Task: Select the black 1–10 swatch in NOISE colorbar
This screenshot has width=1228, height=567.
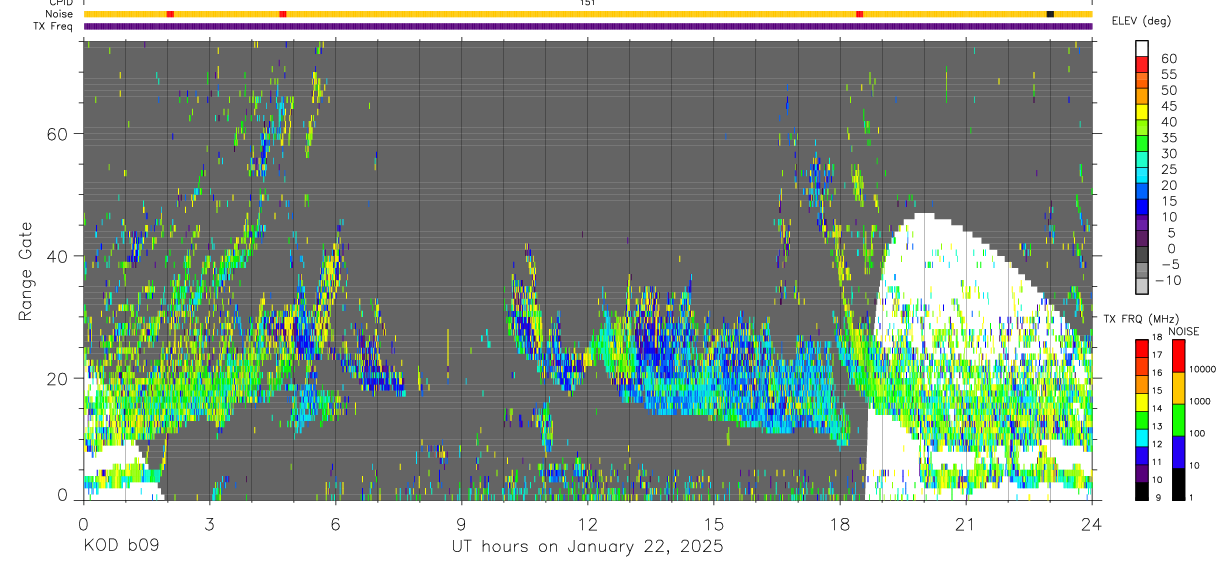Action: click(1178, 483)
